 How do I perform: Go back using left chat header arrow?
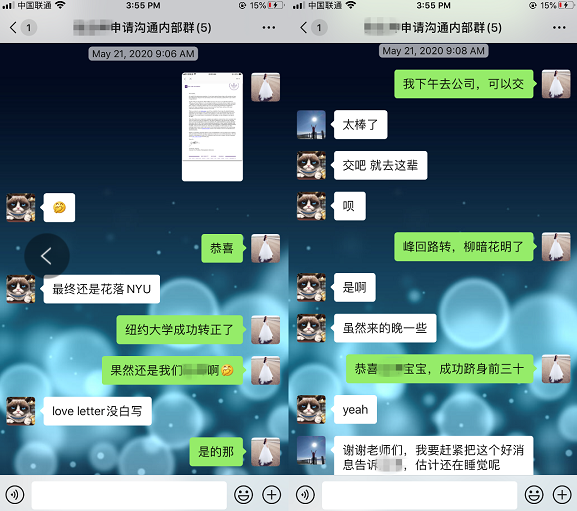click(x=13, y=28)
